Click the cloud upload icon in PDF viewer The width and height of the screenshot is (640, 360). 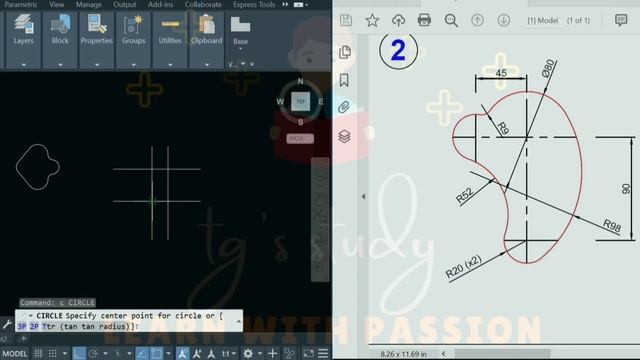click(398, 20)
